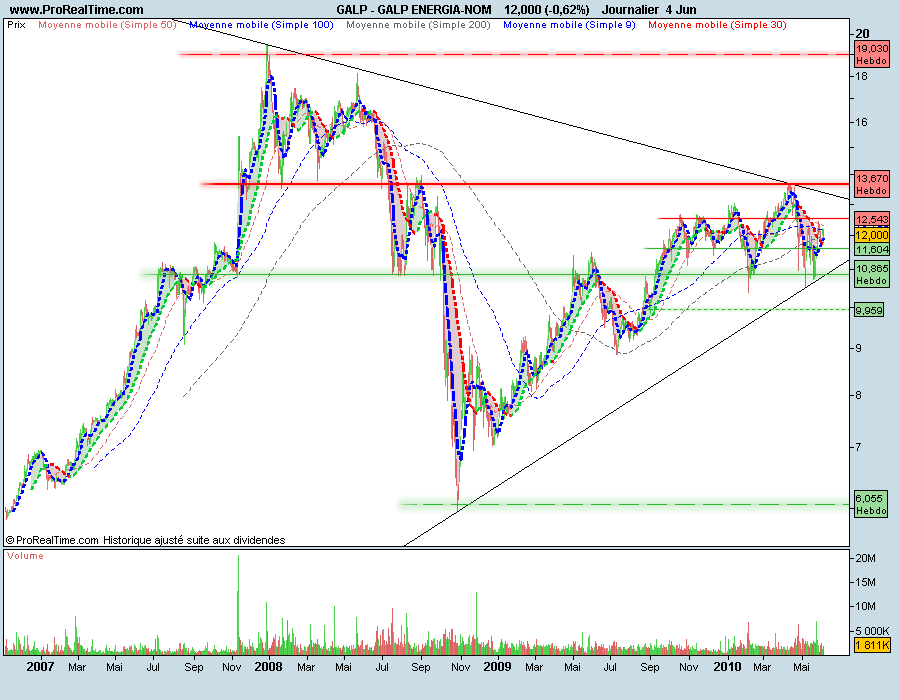Image resolution: width=900 pixels, height=700 pixels.
Task: Click the www.ProRealTime.com header text
Action: coord(76,10)
